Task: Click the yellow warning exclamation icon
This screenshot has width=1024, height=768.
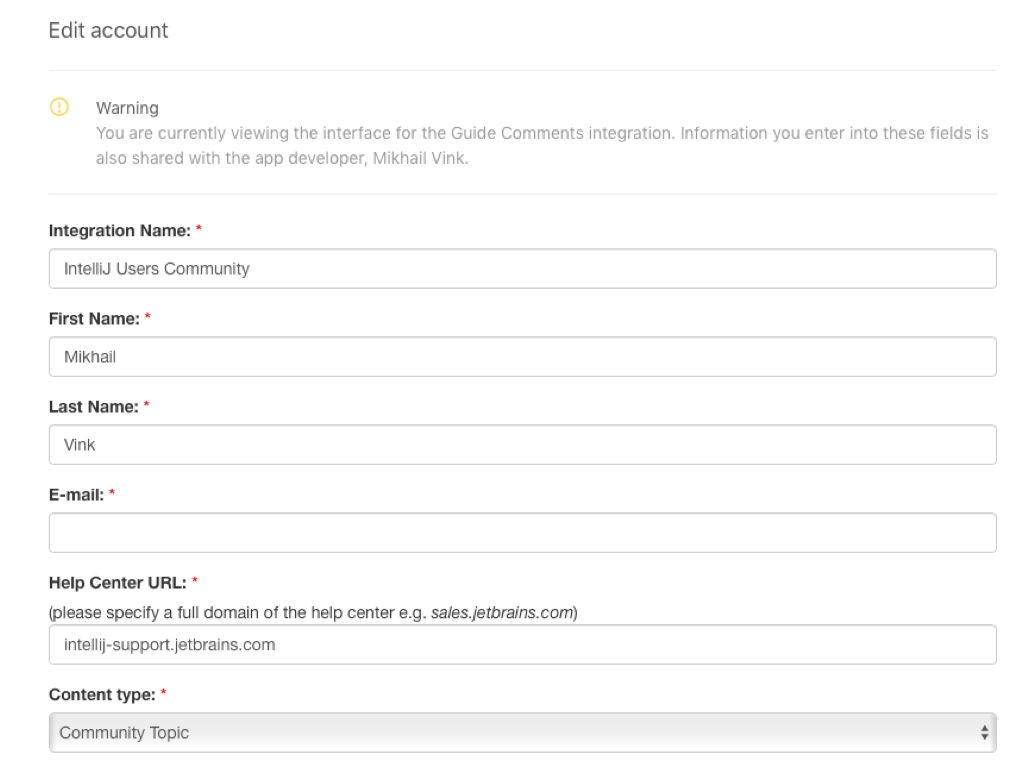Action: 59,107
